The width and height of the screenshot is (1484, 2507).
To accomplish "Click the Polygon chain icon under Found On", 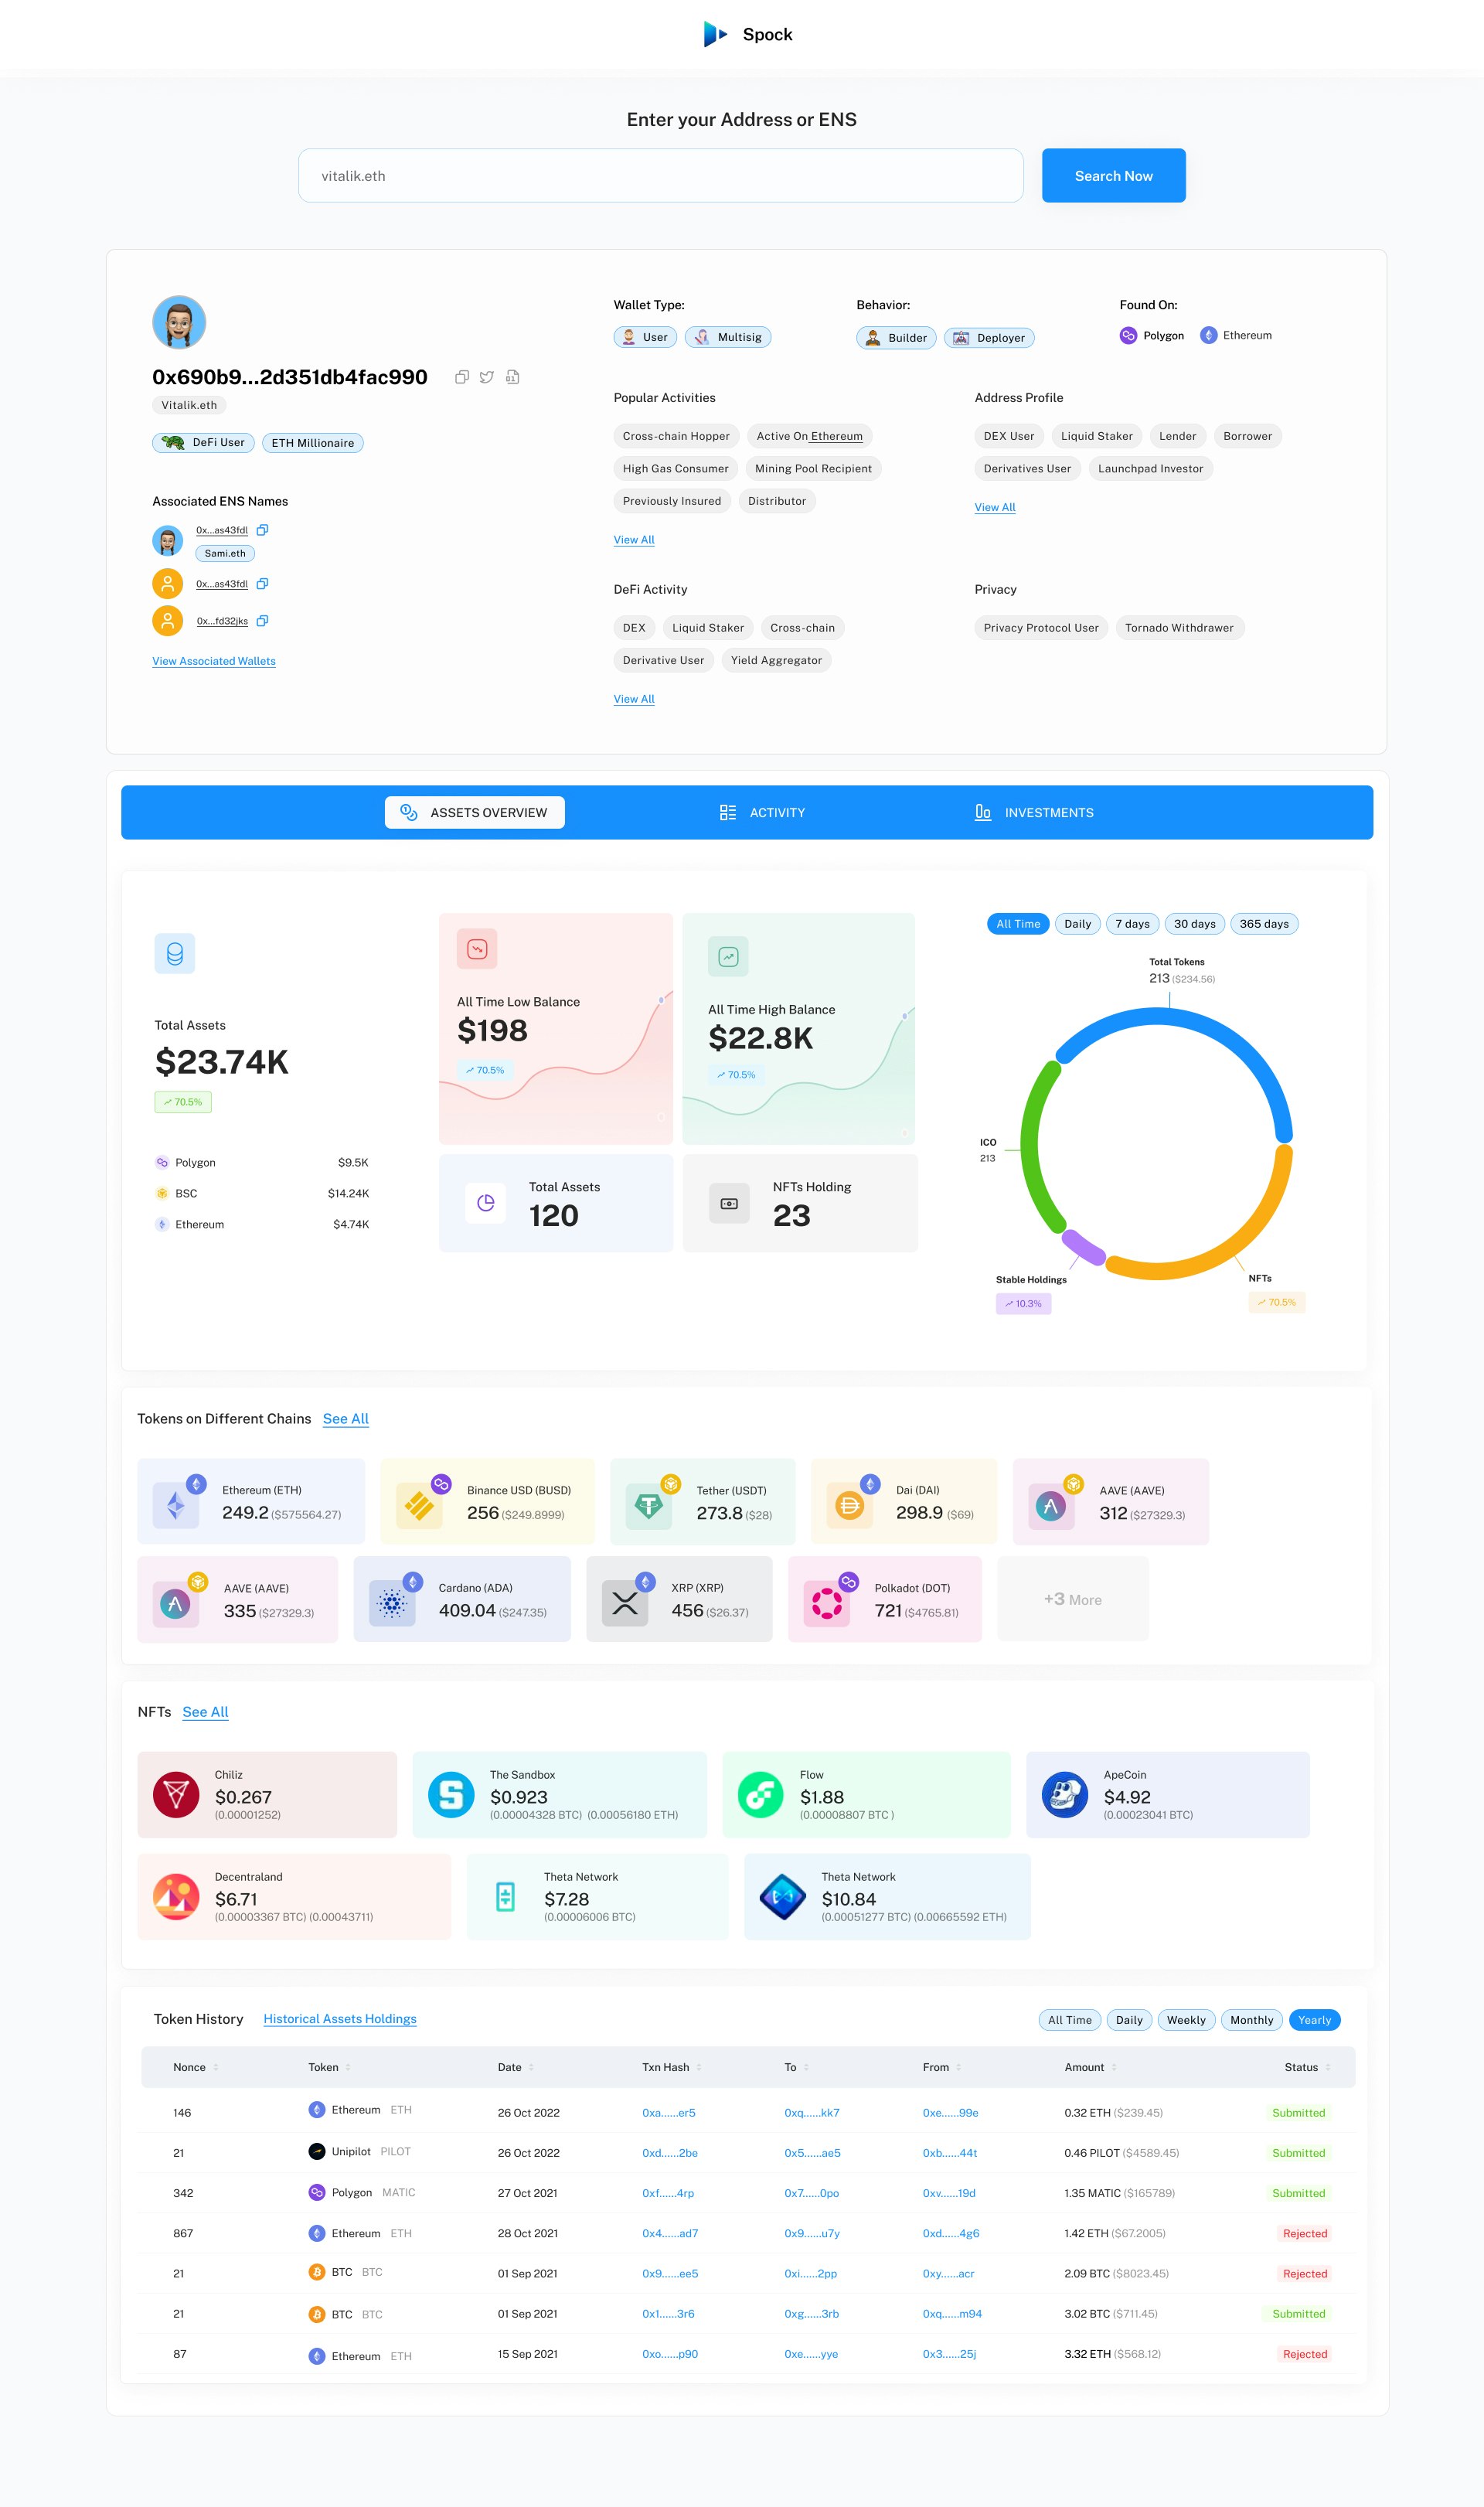I will click(1128, 335).
